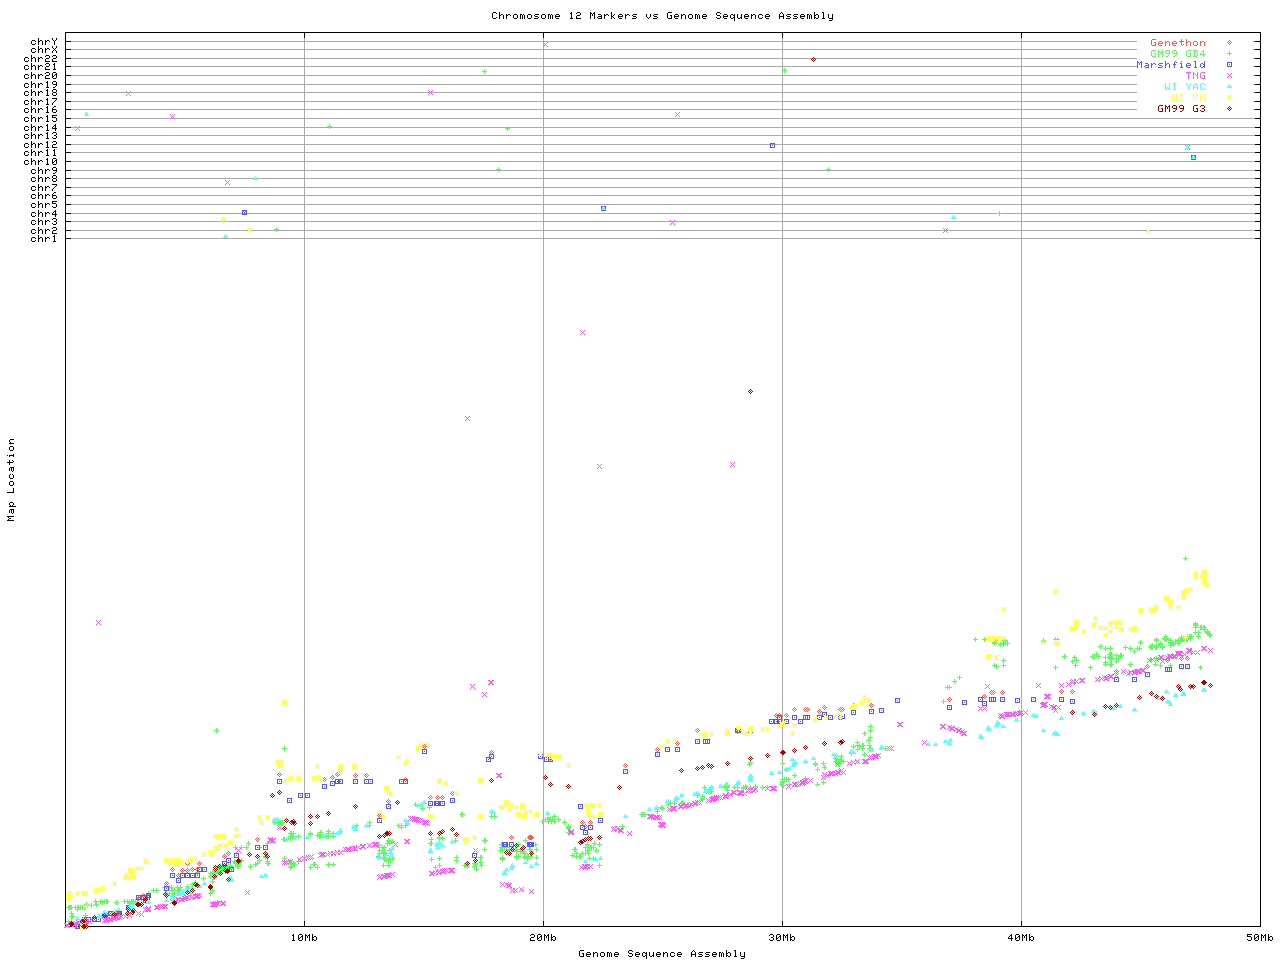Screen dimensions: 1280x960
Task: Click the yellow WI RH star symbol
Action: click(x=1229, y=97)
